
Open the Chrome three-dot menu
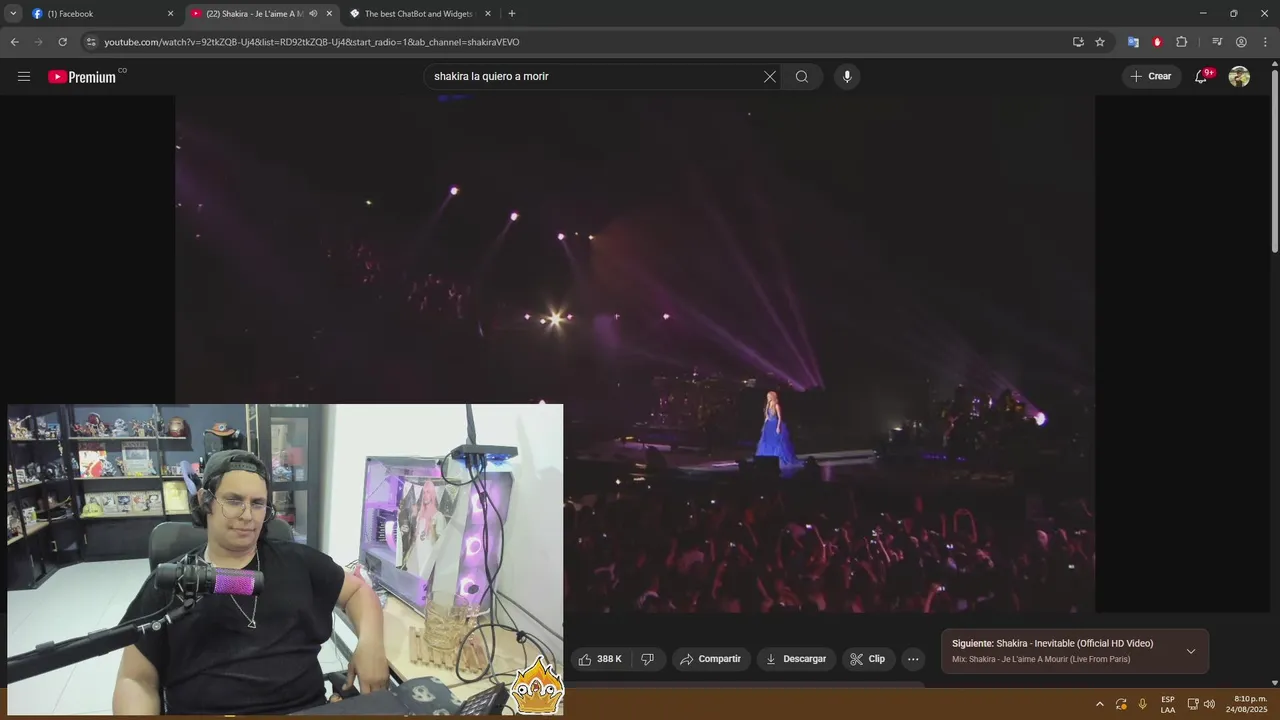click(x=1265, y=42)
